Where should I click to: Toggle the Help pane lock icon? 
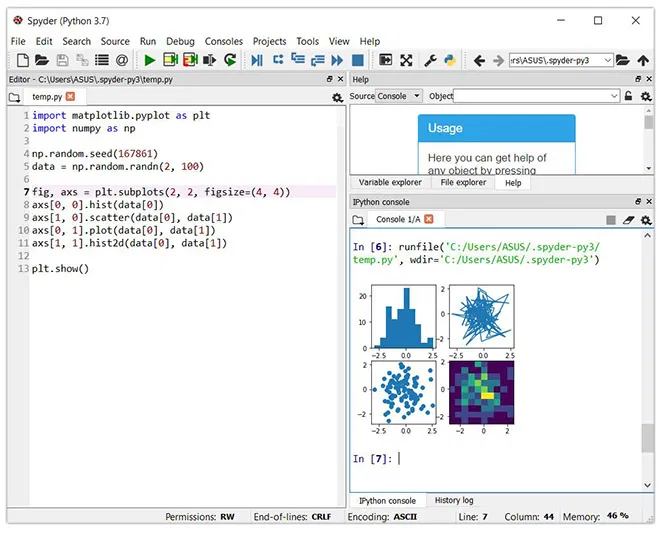click(628, 97)
